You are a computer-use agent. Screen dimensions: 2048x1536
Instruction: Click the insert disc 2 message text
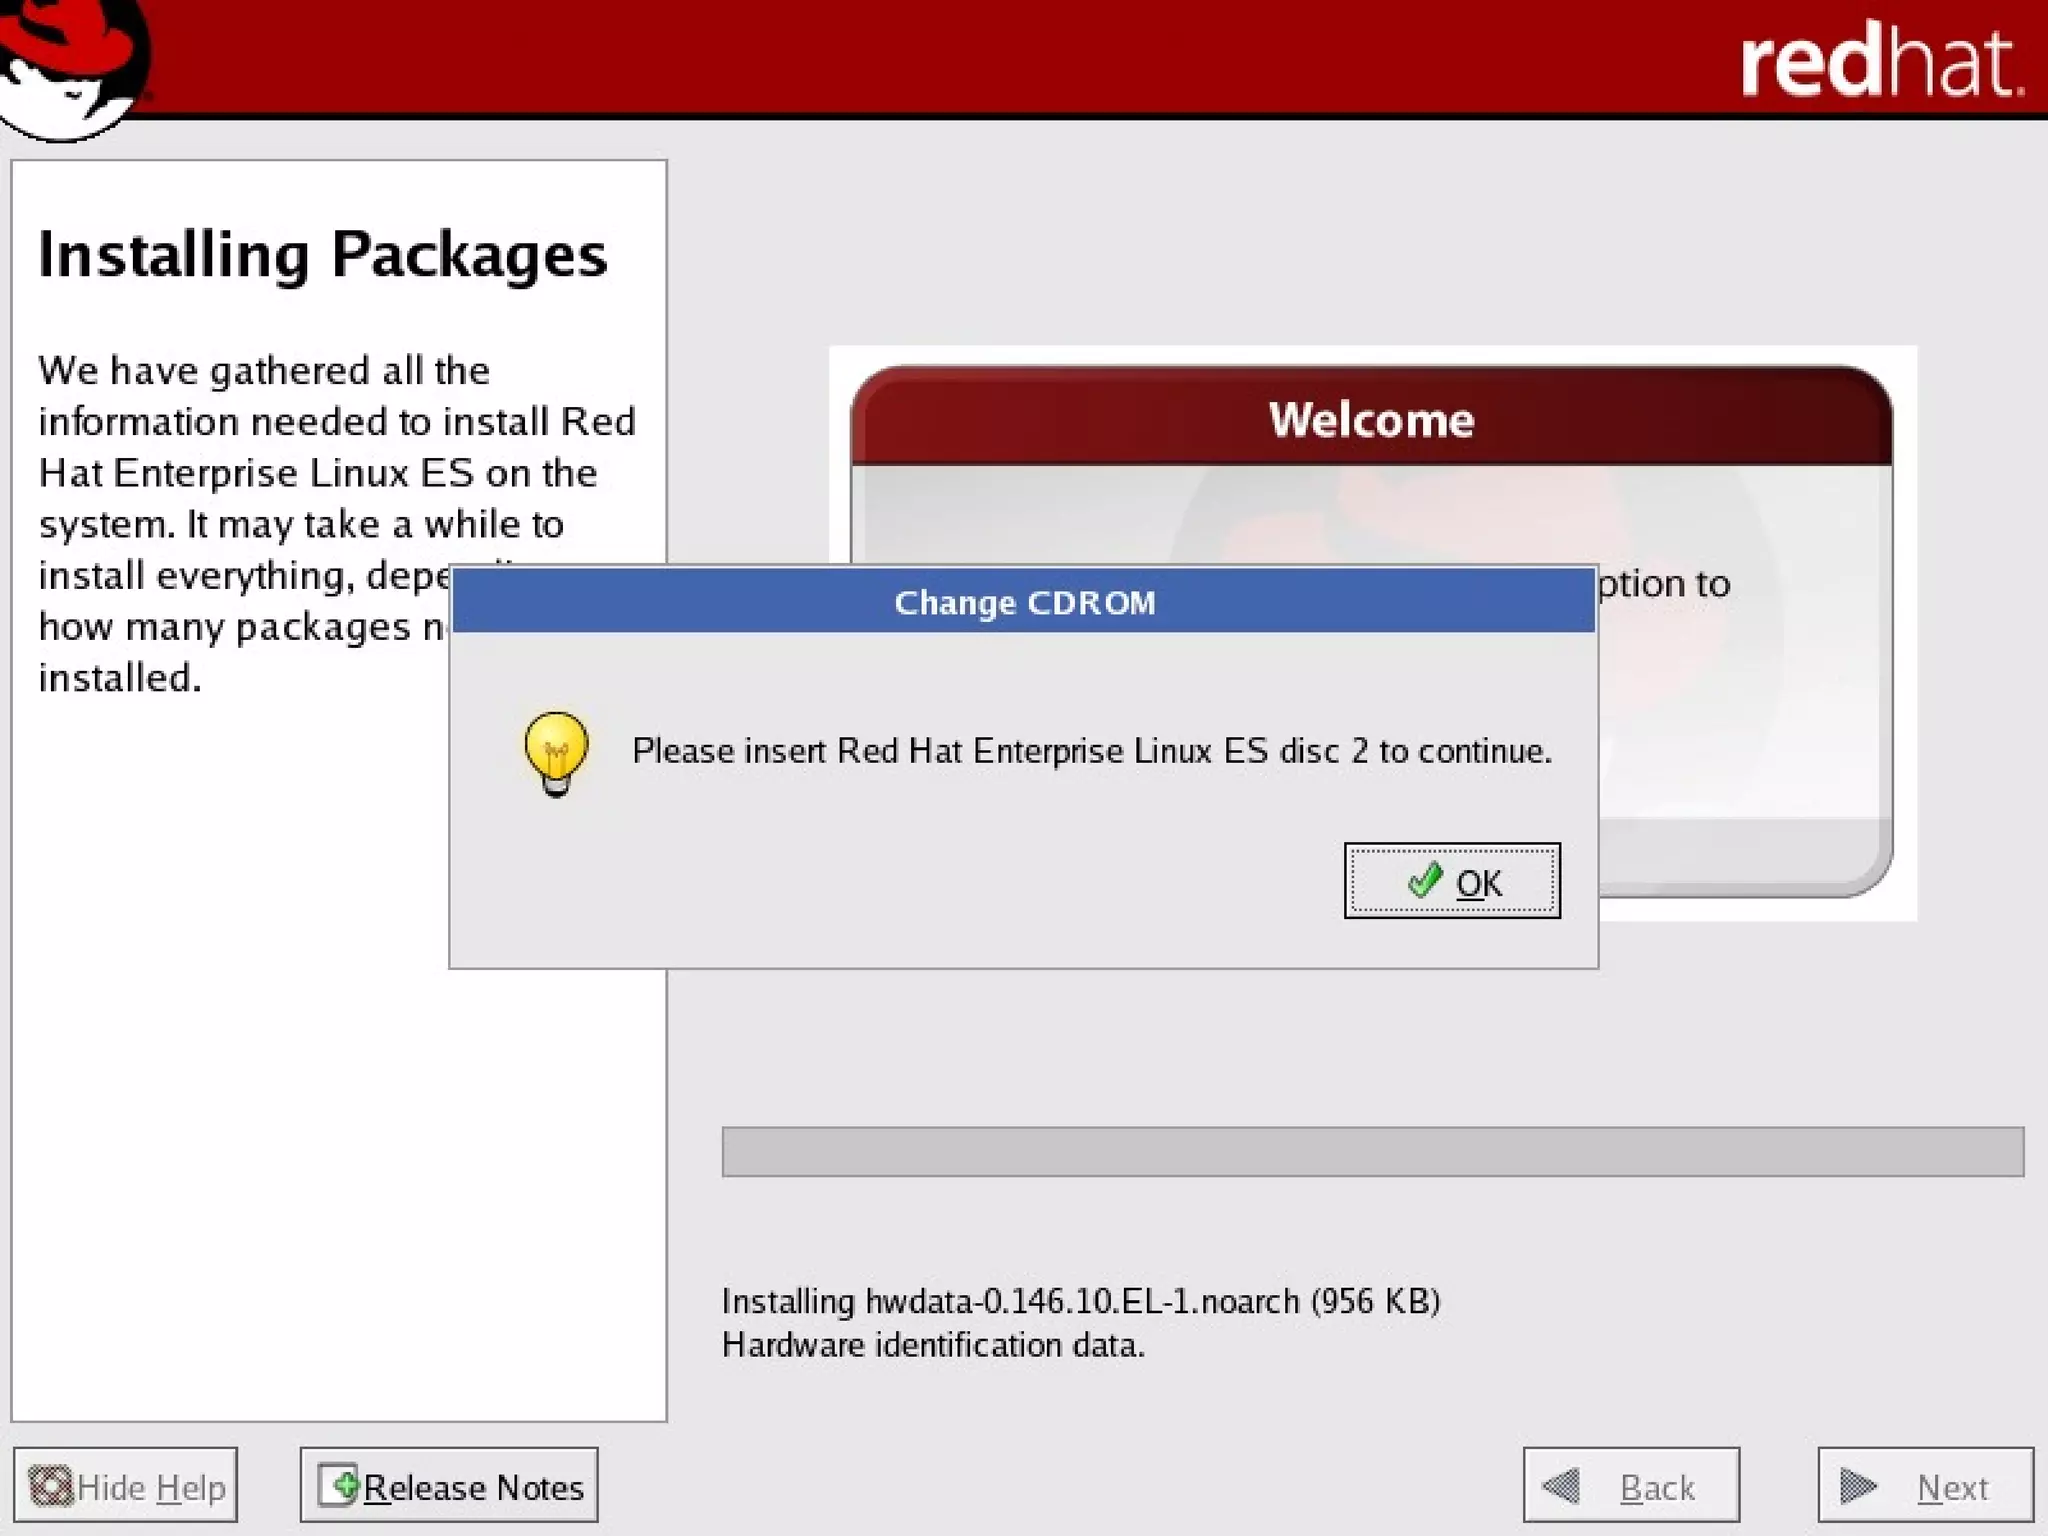click(x=1091, y=751)
